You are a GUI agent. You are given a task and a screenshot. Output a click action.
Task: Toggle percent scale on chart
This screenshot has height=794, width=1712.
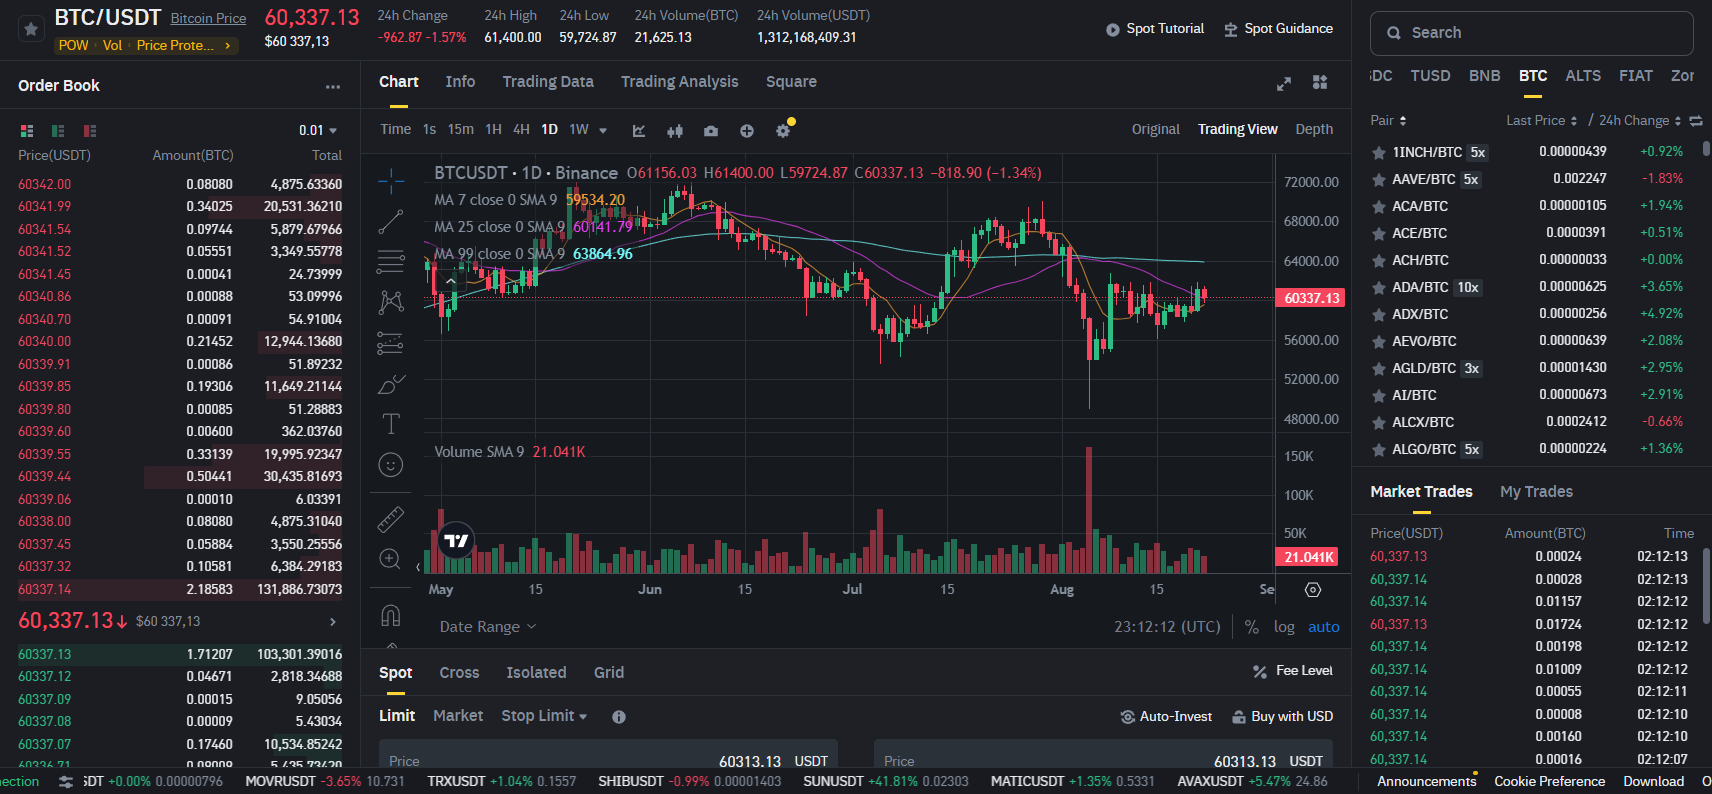1252,627
